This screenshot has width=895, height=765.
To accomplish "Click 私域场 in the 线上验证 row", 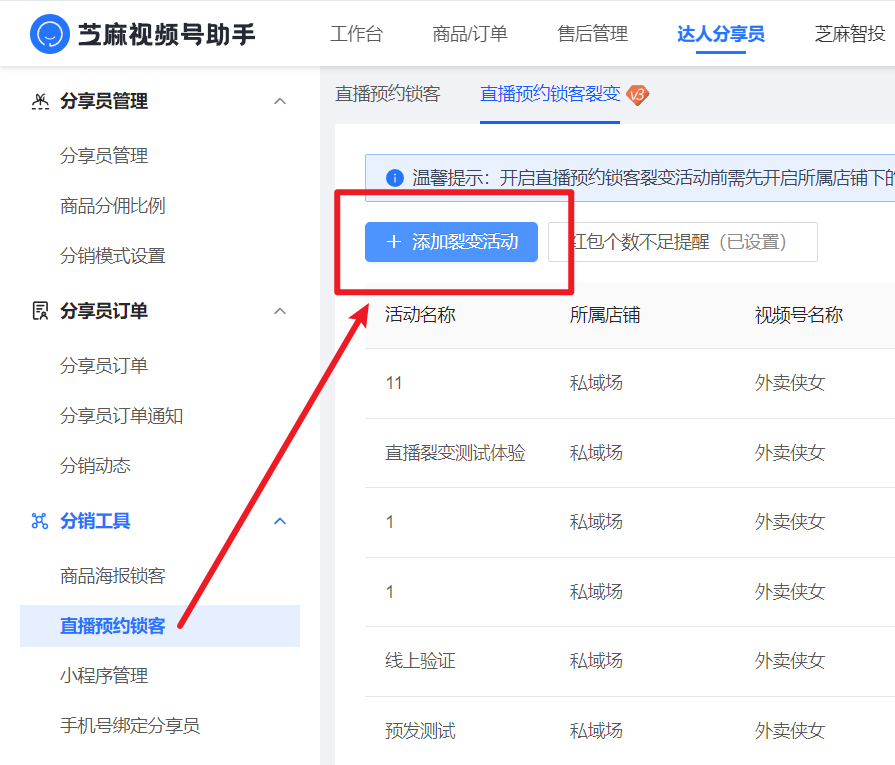I will 596,661.
